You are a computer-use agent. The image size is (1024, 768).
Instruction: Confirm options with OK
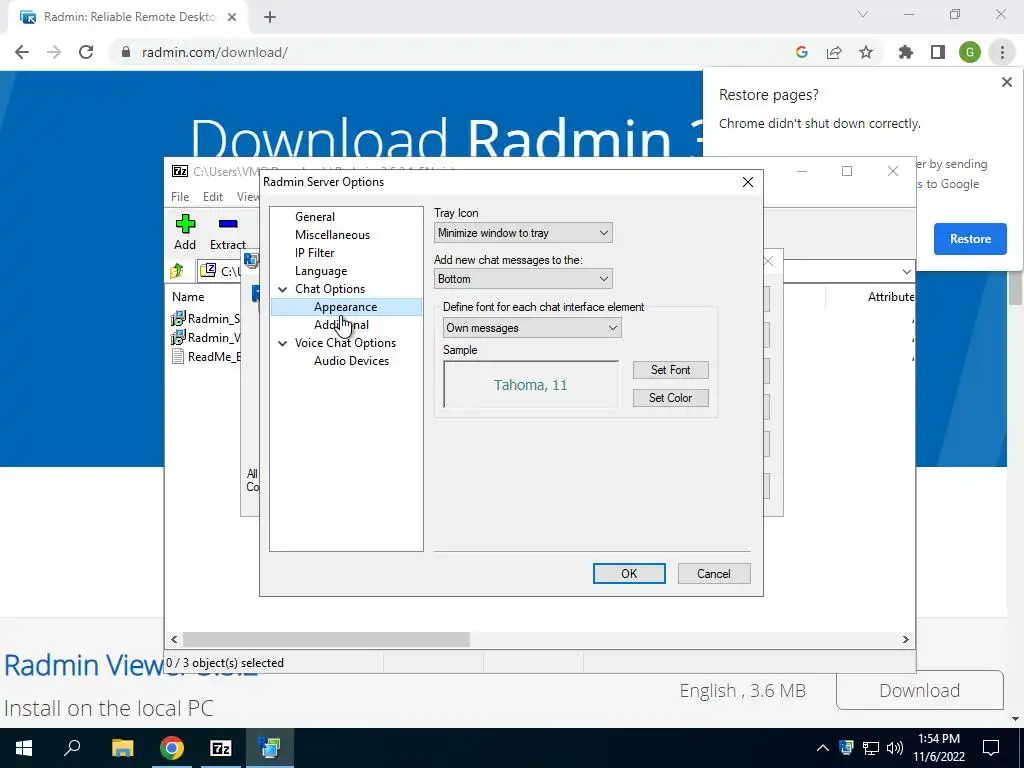(629, 573)
